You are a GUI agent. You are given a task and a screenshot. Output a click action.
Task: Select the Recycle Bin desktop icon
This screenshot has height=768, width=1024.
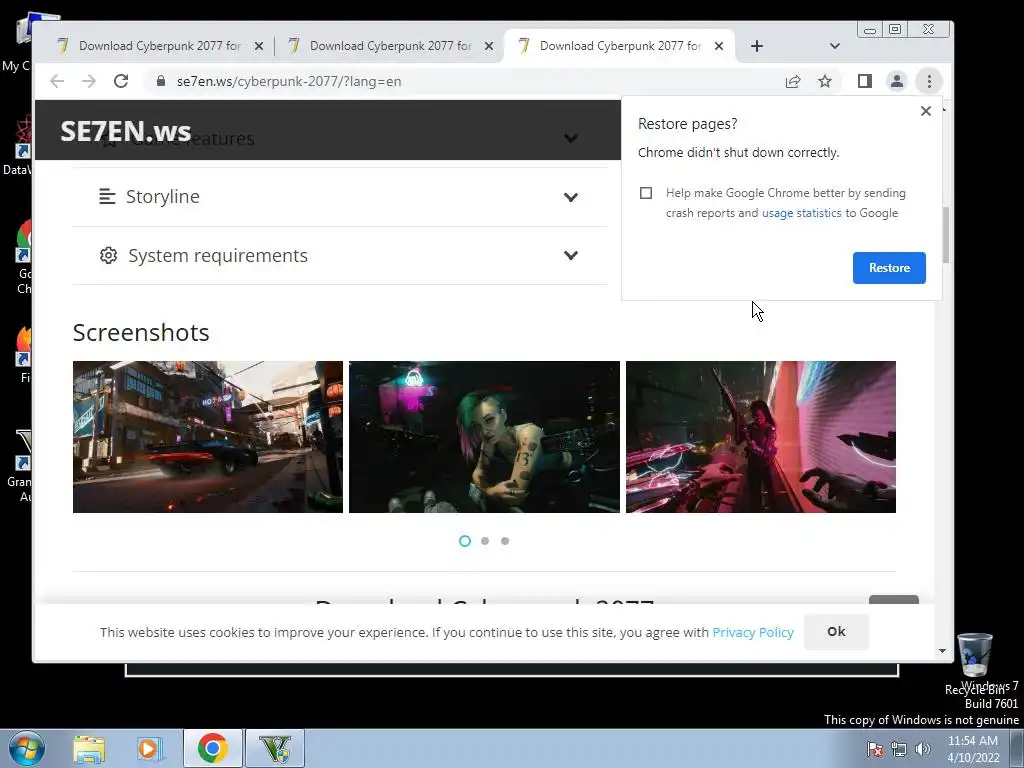click(974, 663)
